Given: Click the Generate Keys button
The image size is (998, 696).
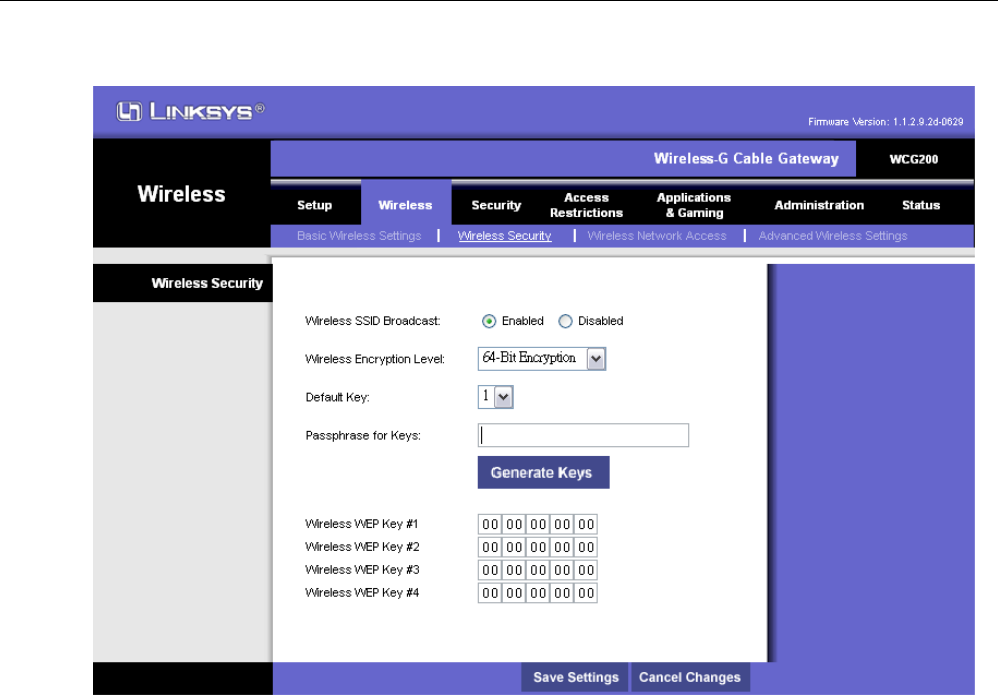Looking at the screenshot, I should [544, 473].
